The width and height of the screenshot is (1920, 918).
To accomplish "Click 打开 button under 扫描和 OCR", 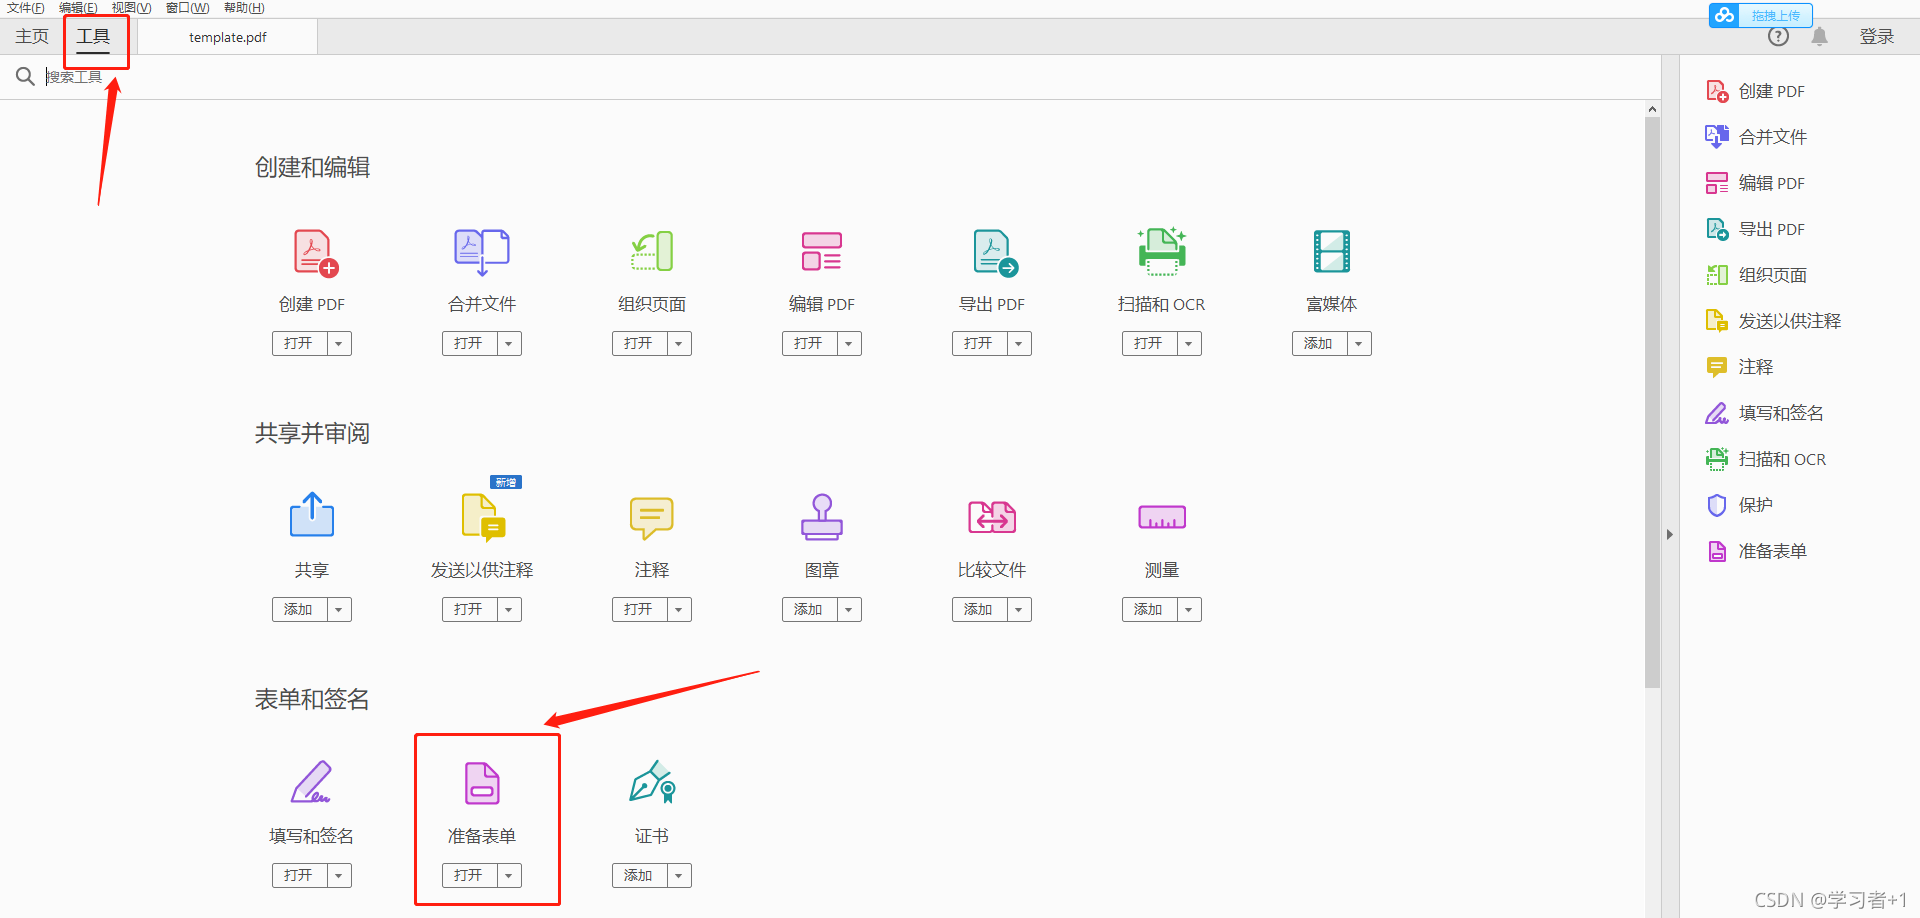I will (1149, 344).
